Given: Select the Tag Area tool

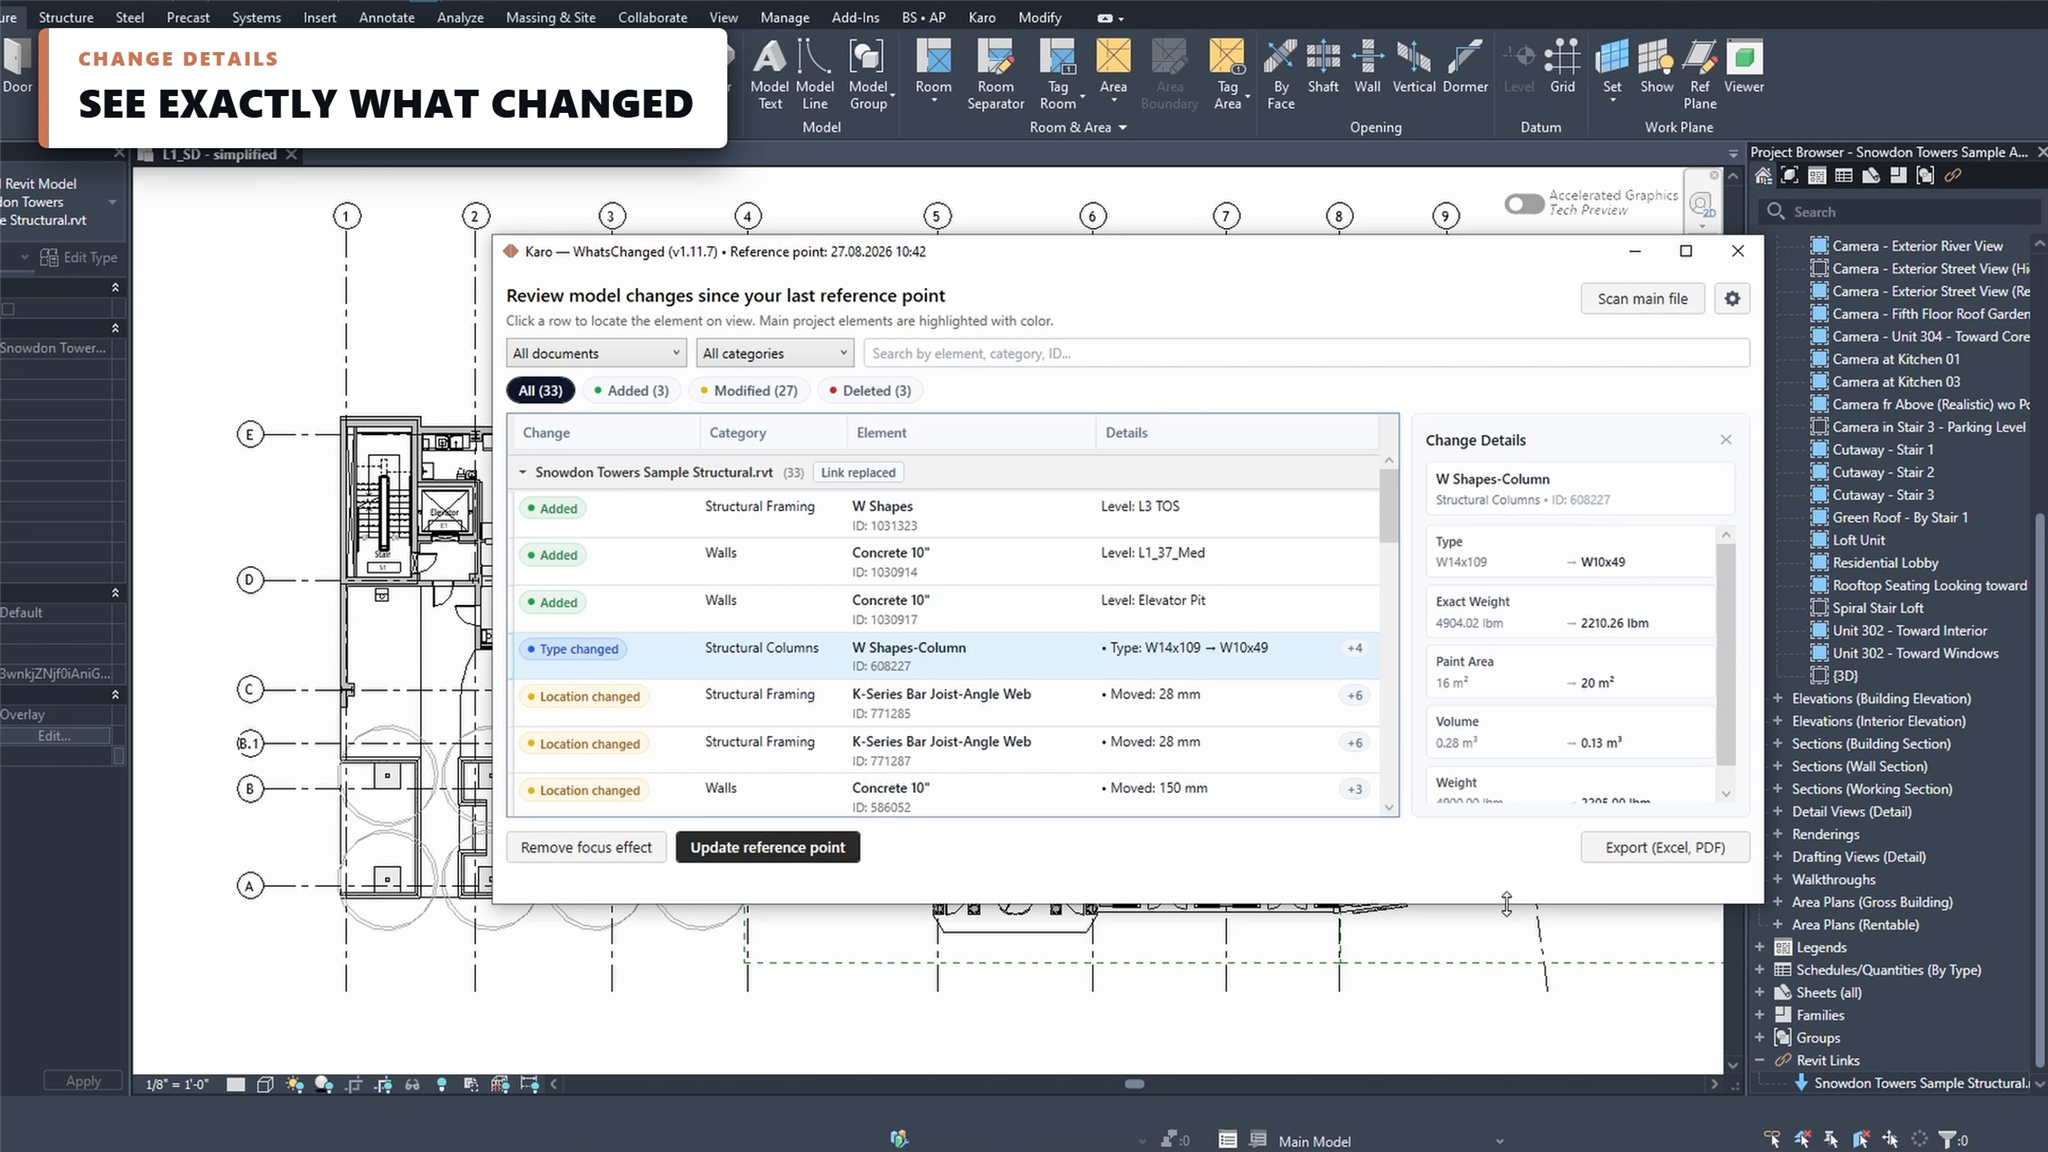Looking at the screenshot, I should (x=1227, y=74).
